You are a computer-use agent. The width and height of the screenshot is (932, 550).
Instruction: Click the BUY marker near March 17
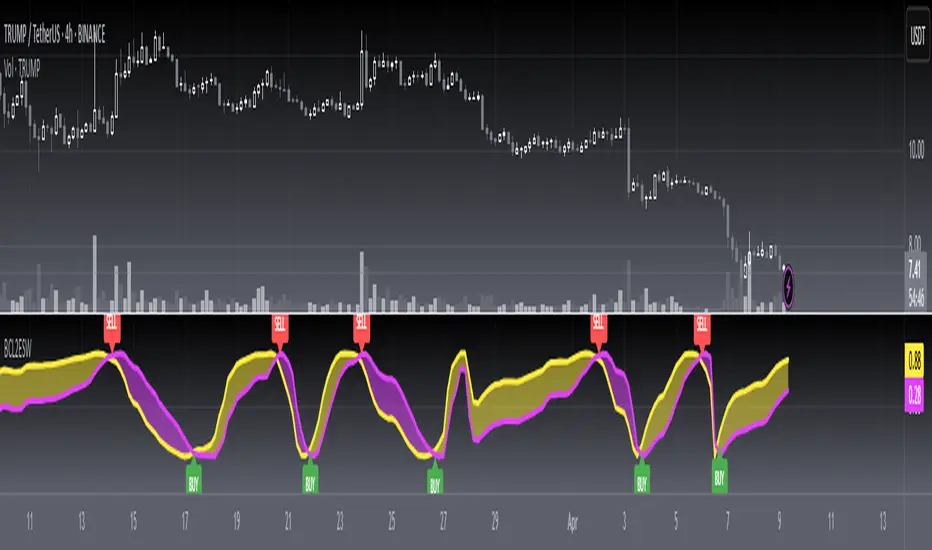click(194, 476)
